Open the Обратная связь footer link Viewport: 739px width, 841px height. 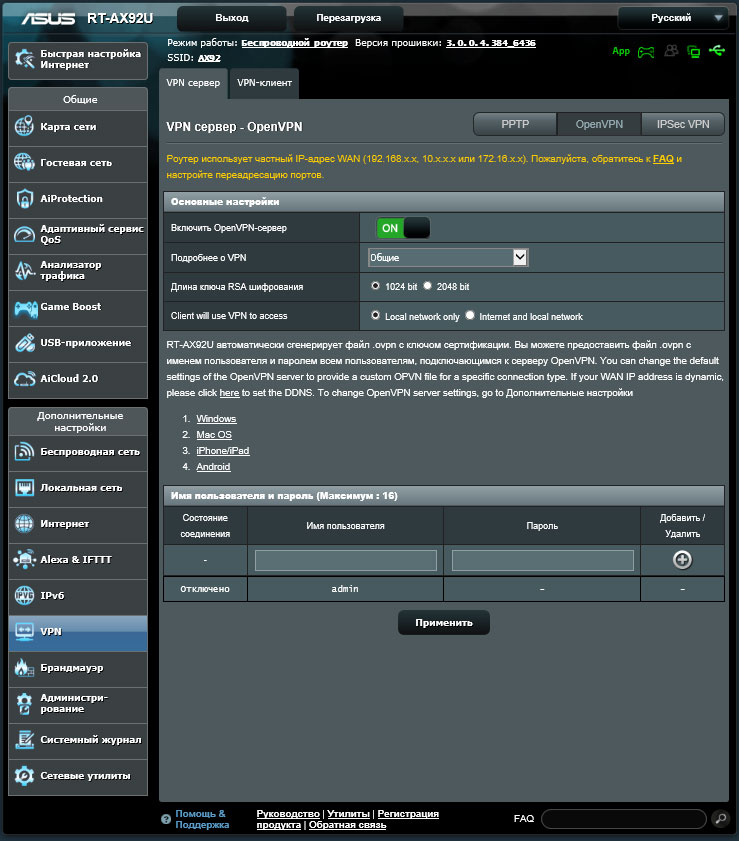(x=348, y=825)
